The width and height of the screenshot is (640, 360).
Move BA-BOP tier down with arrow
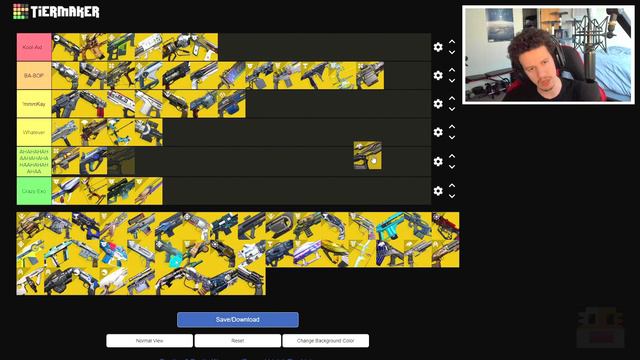coord(452,81)
